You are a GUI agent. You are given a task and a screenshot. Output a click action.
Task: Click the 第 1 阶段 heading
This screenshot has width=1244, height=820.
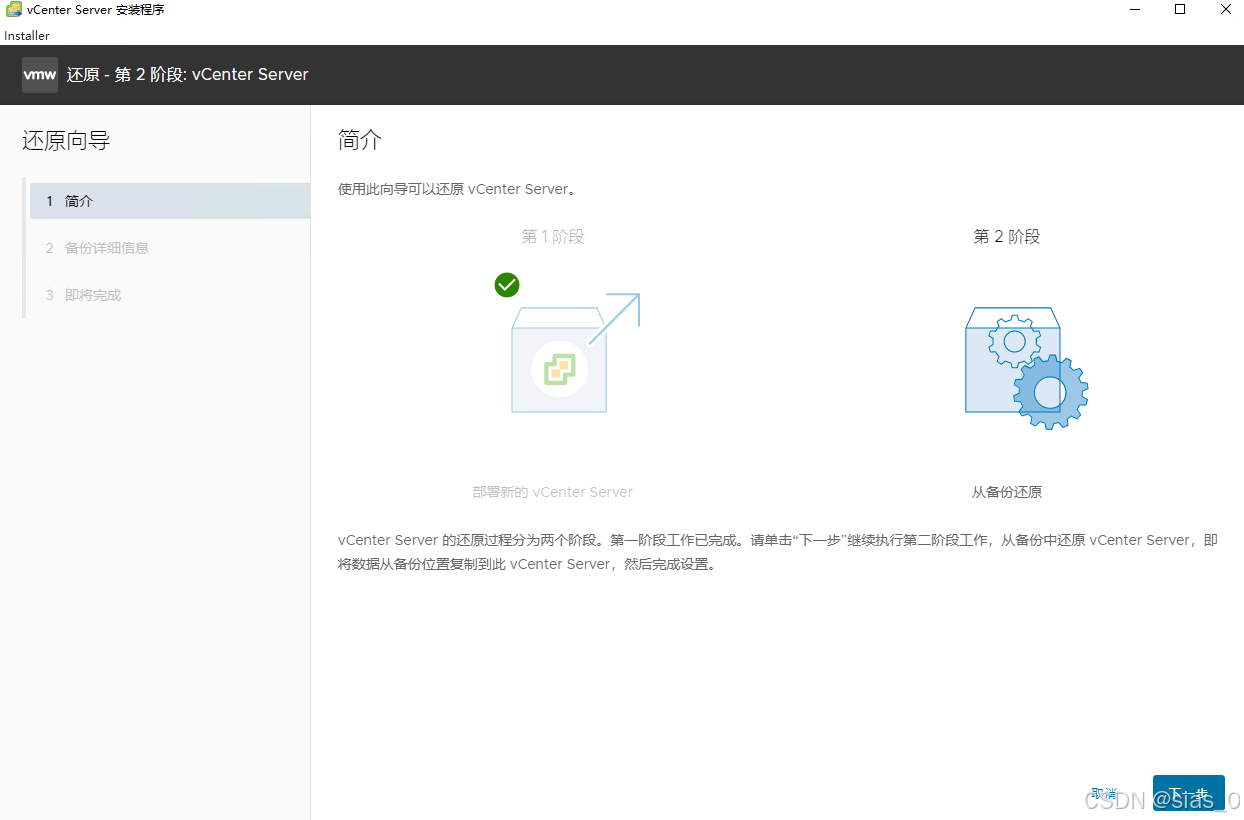[553, 237]
